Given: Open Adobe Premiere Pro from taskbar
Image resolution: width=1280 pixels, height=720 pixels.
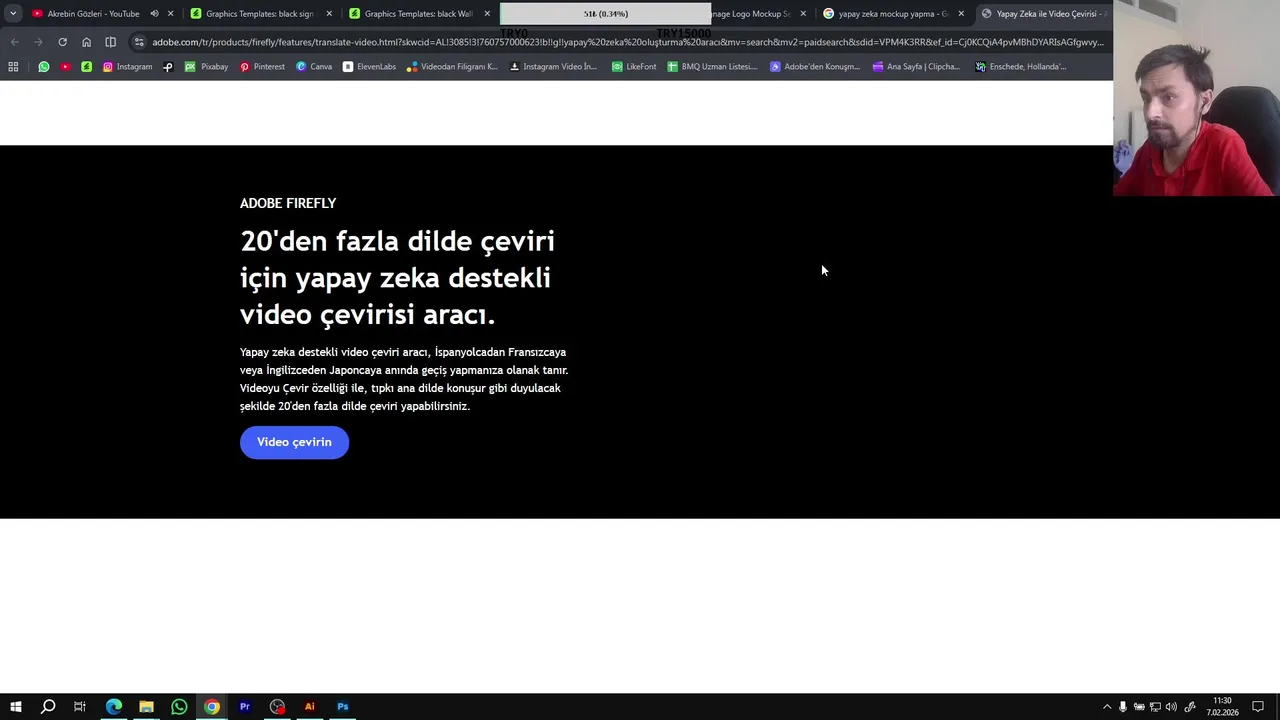Looking at the screenshot, I should tap(244, 707).
